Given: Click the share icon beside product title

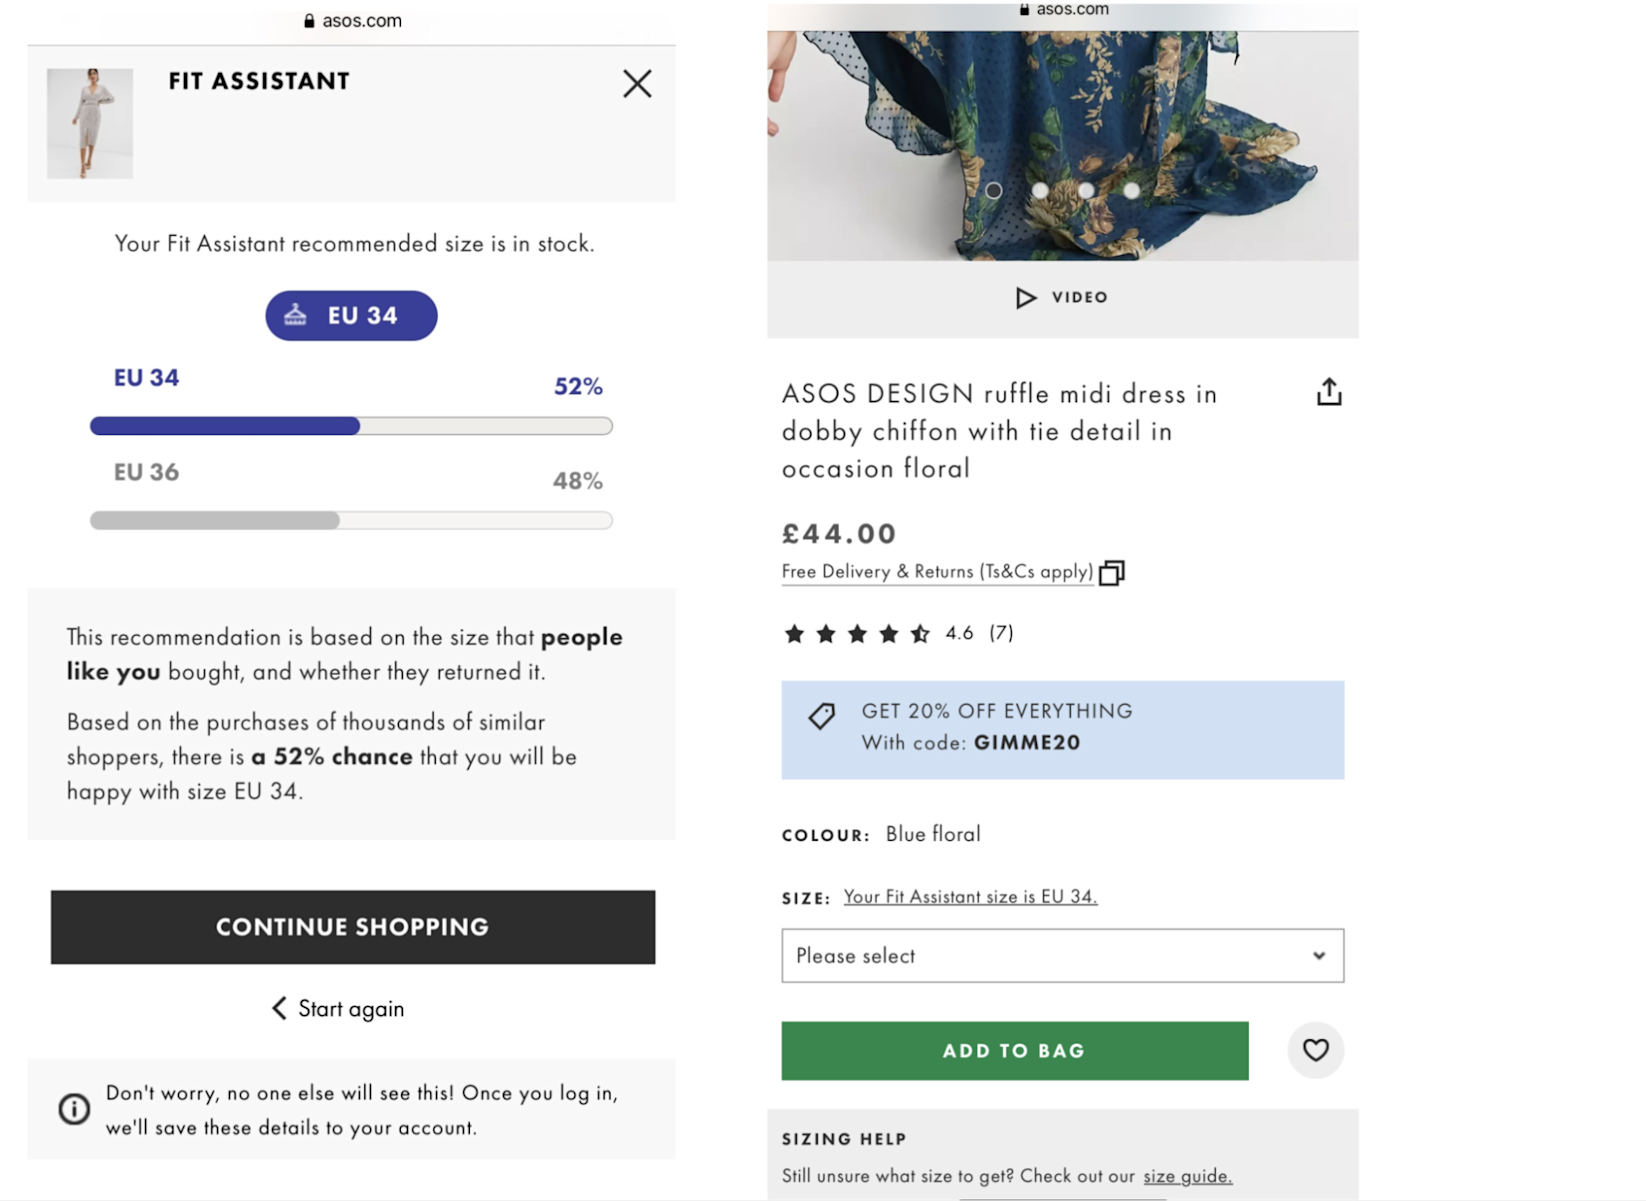Looking at the screenshot, I should point(1329,392).
